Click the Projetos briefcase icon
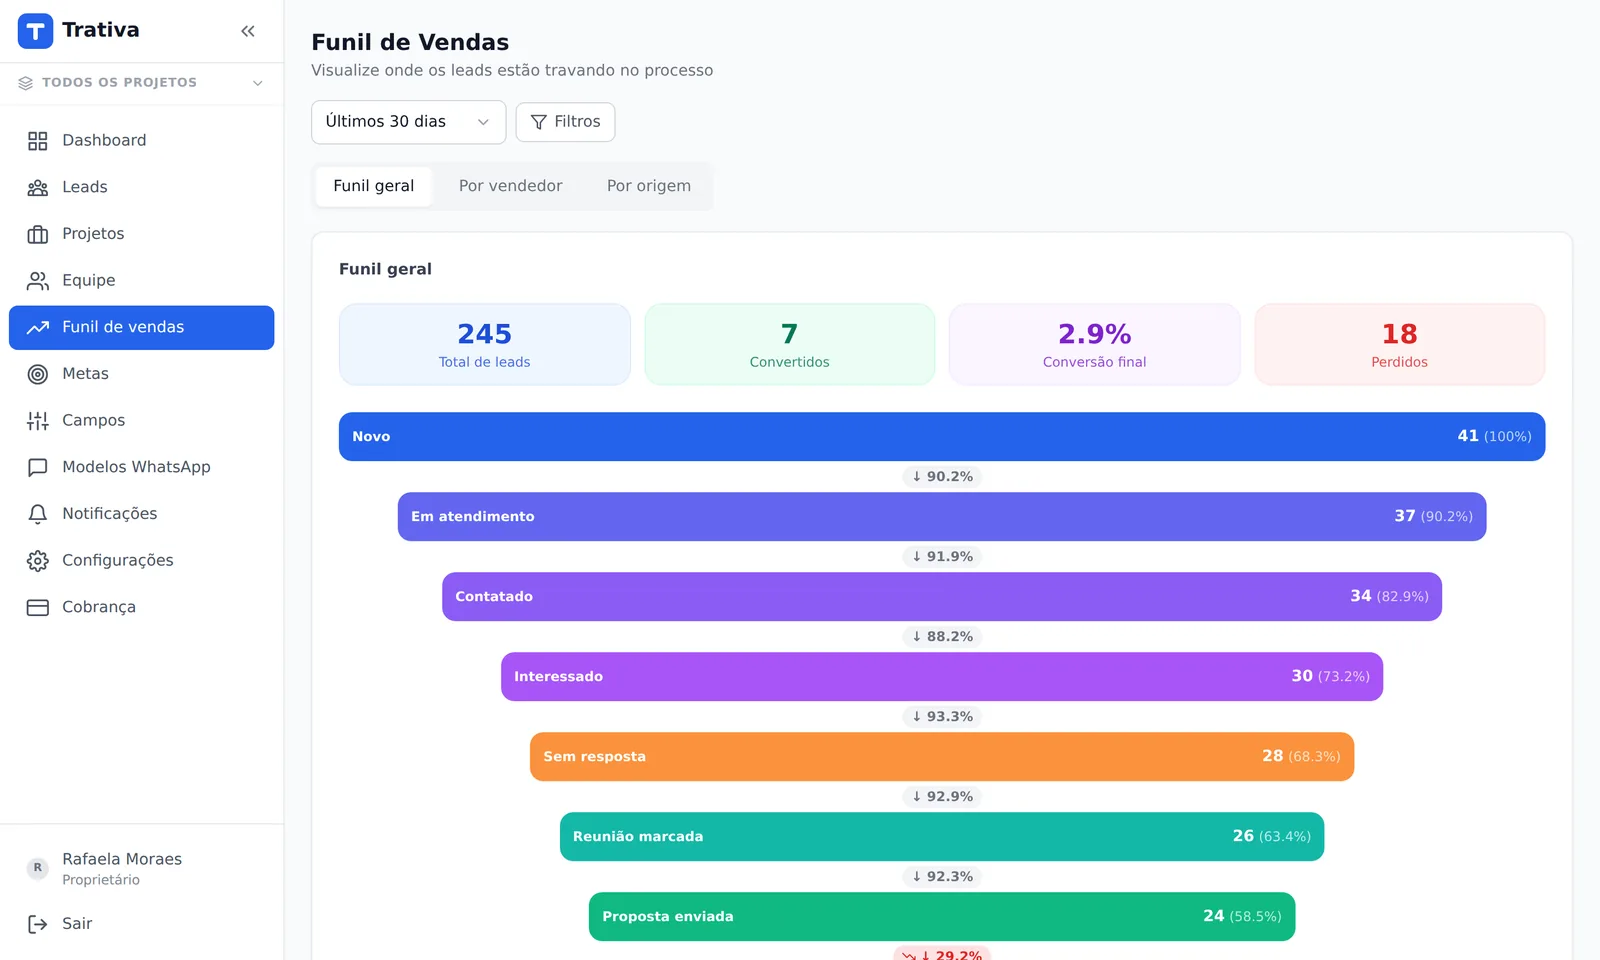This screenshot has height=960, width=1600. coord(38,234)
